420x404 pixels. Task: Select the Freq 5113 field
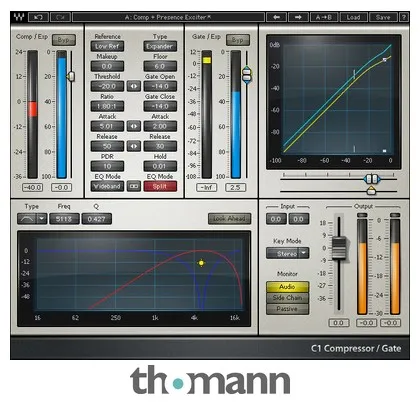(x=64, y=219)
